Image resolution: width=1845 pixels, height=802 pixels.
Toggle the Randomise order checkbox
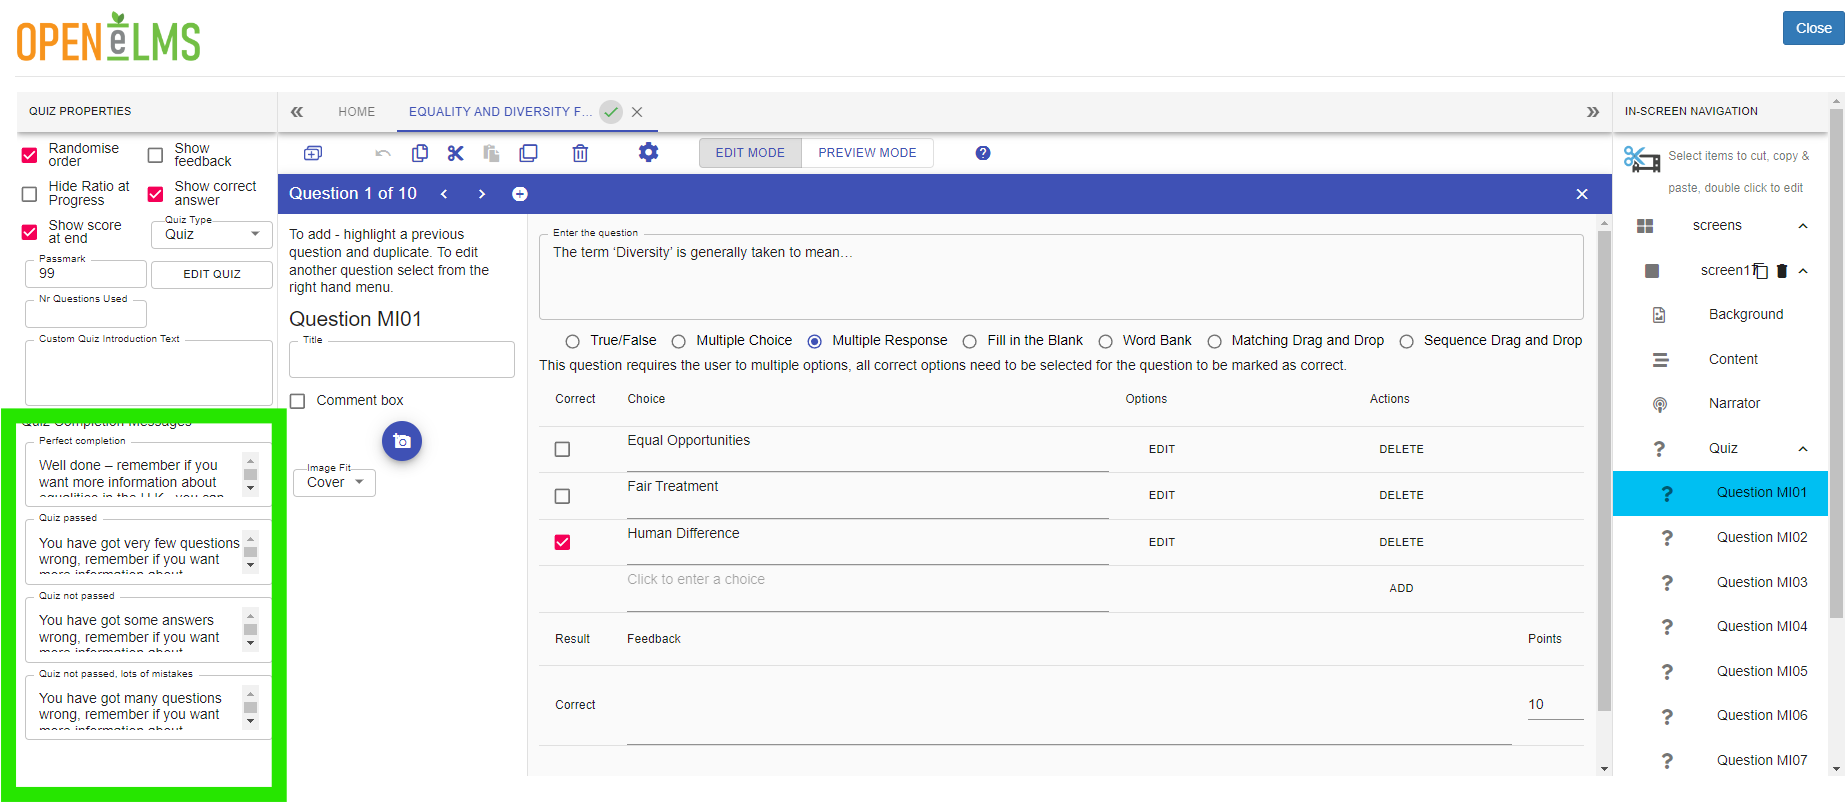pyautogui.click(x=30, y=155)
